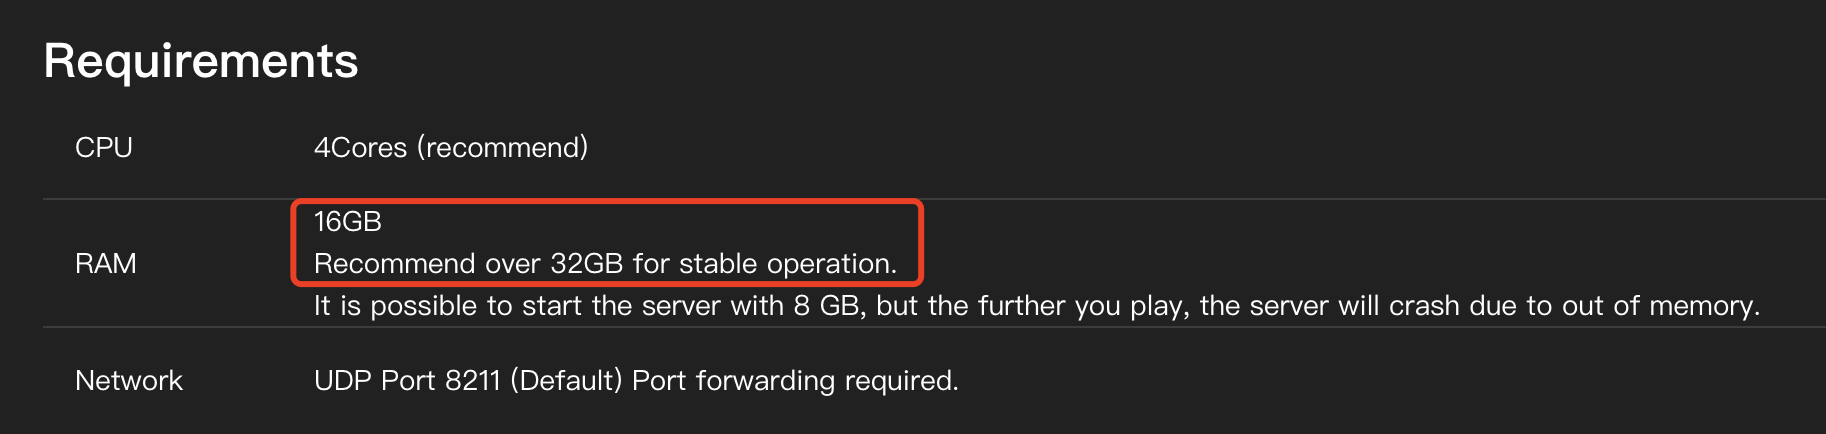This screenshot has width=1826, height=434.
Task: Click the 4Cores (recommend) text
Action: point(451,148)
